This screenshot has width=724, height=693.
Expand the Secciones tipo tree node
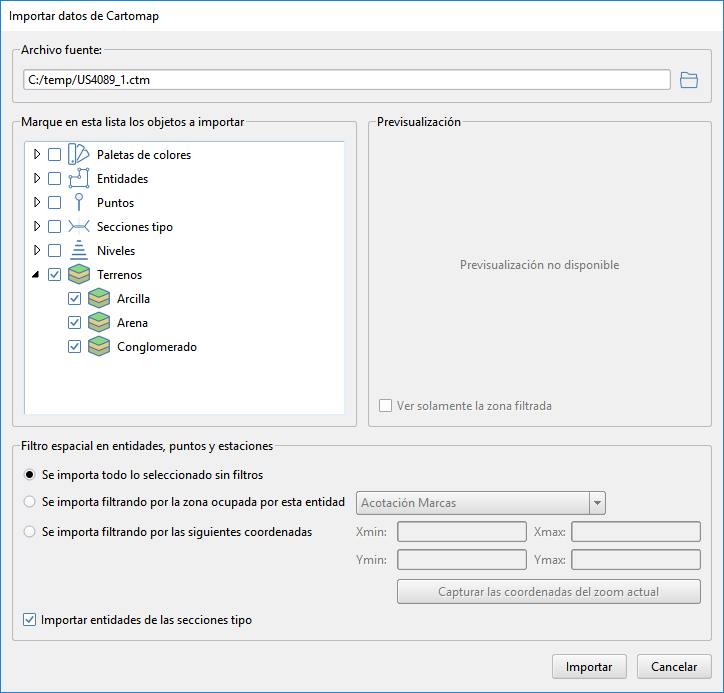[37, 226]
